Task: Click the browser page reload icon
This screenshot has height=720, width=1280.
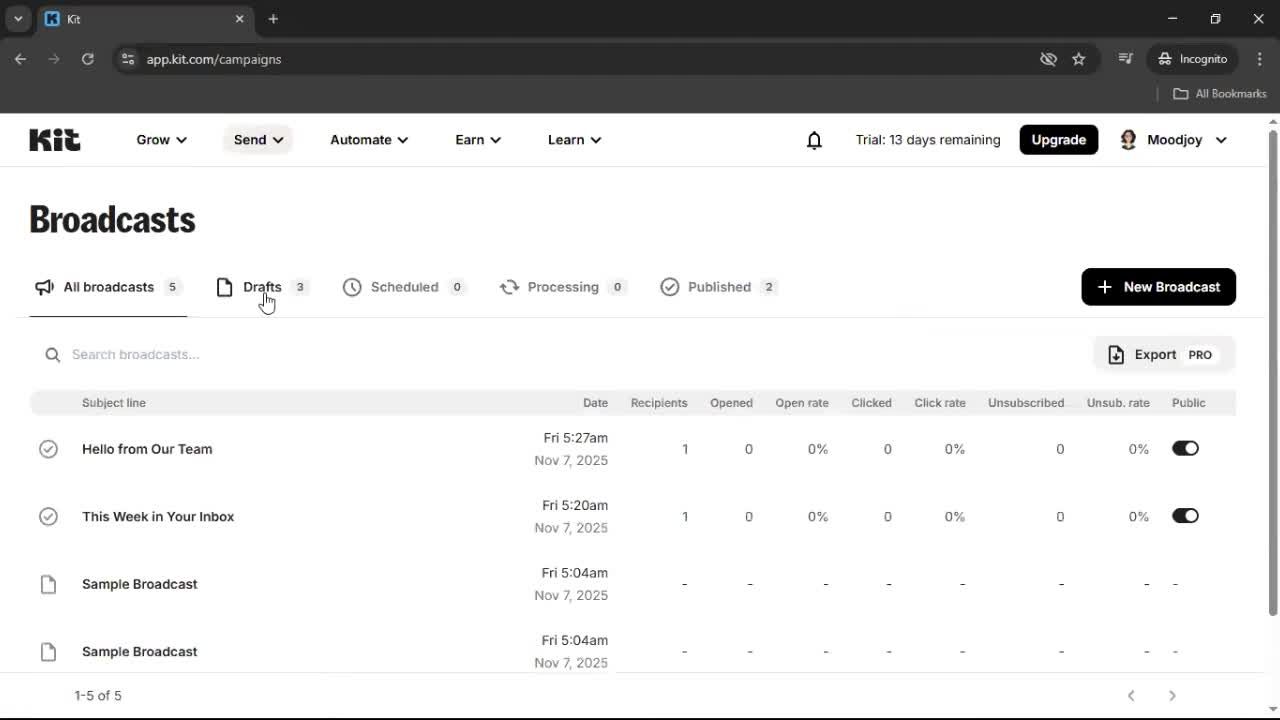Action: pos(88,59)
